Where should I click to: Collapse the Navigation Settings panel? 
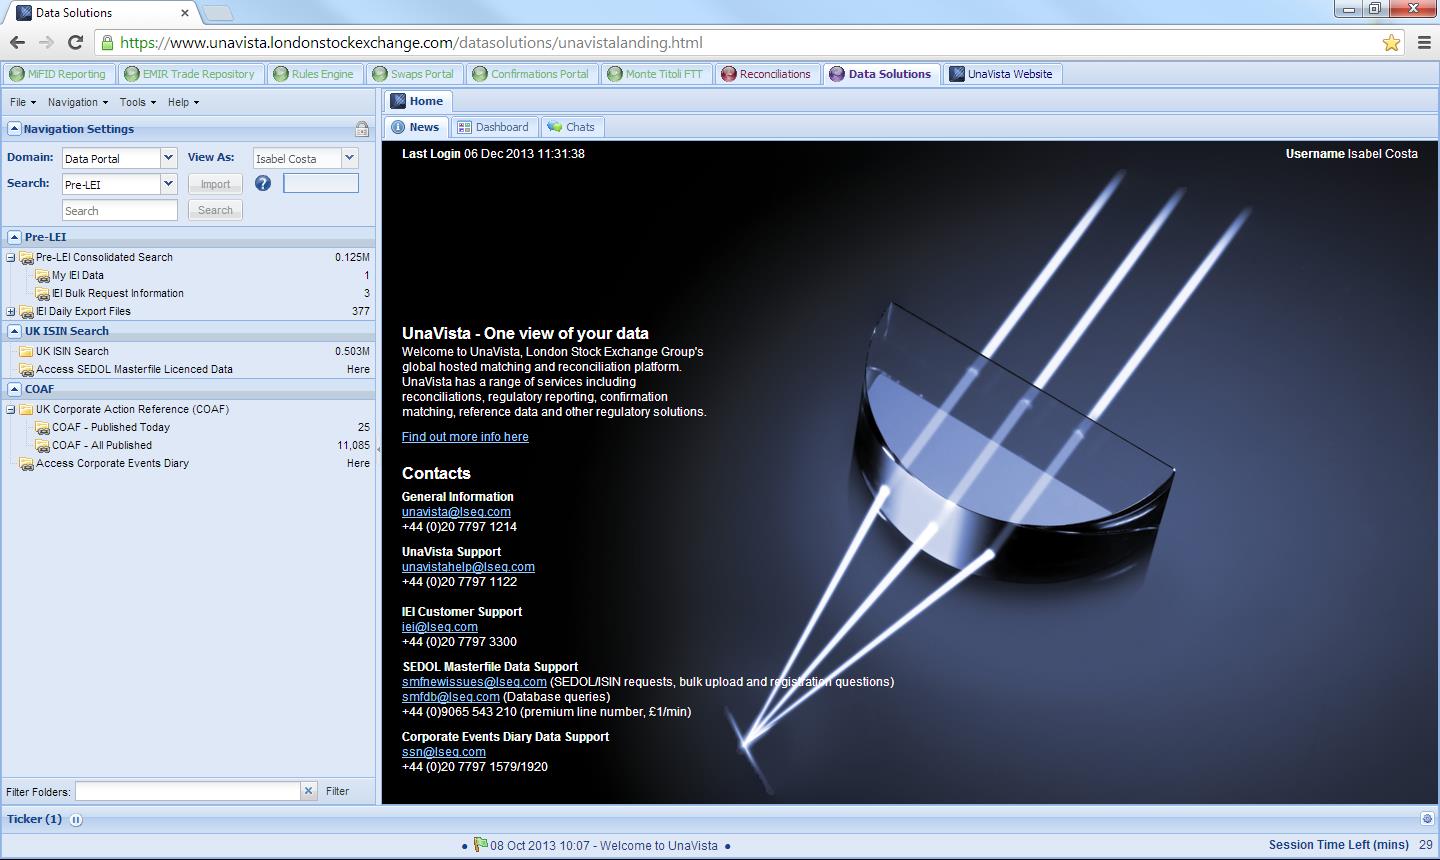pyautogui.click(x=14, y=128)
